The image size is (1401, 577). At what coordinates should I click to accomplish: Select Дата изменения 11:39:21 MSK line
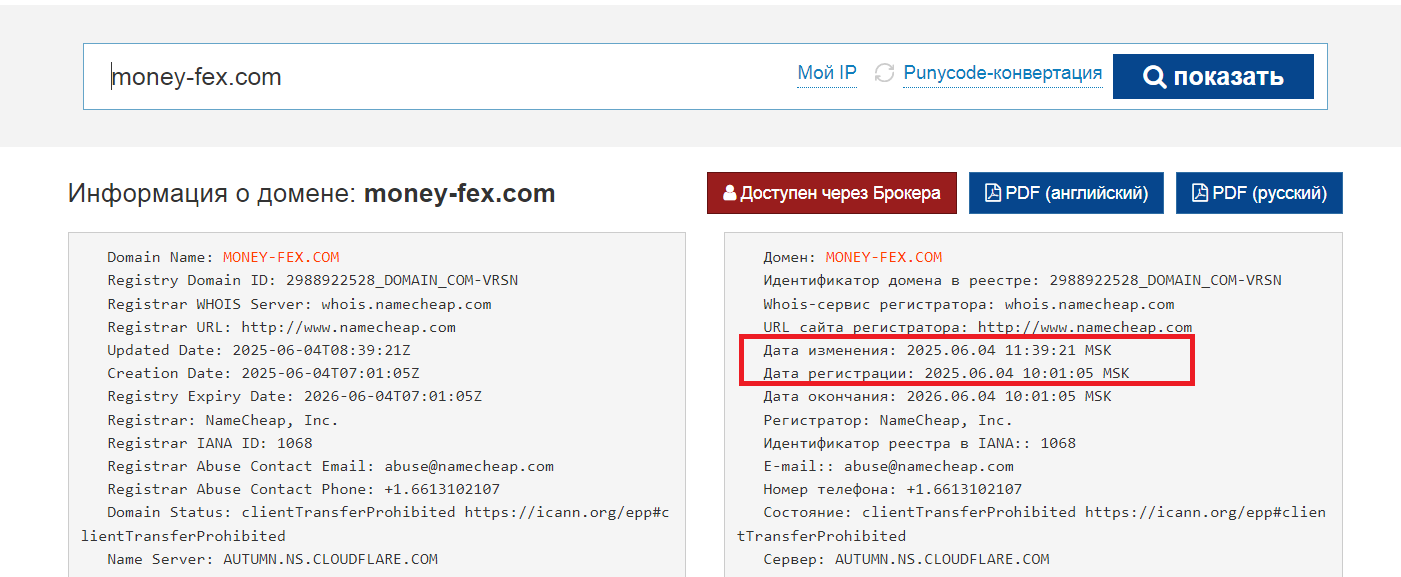pyautogui.click(x=937, y=350)
